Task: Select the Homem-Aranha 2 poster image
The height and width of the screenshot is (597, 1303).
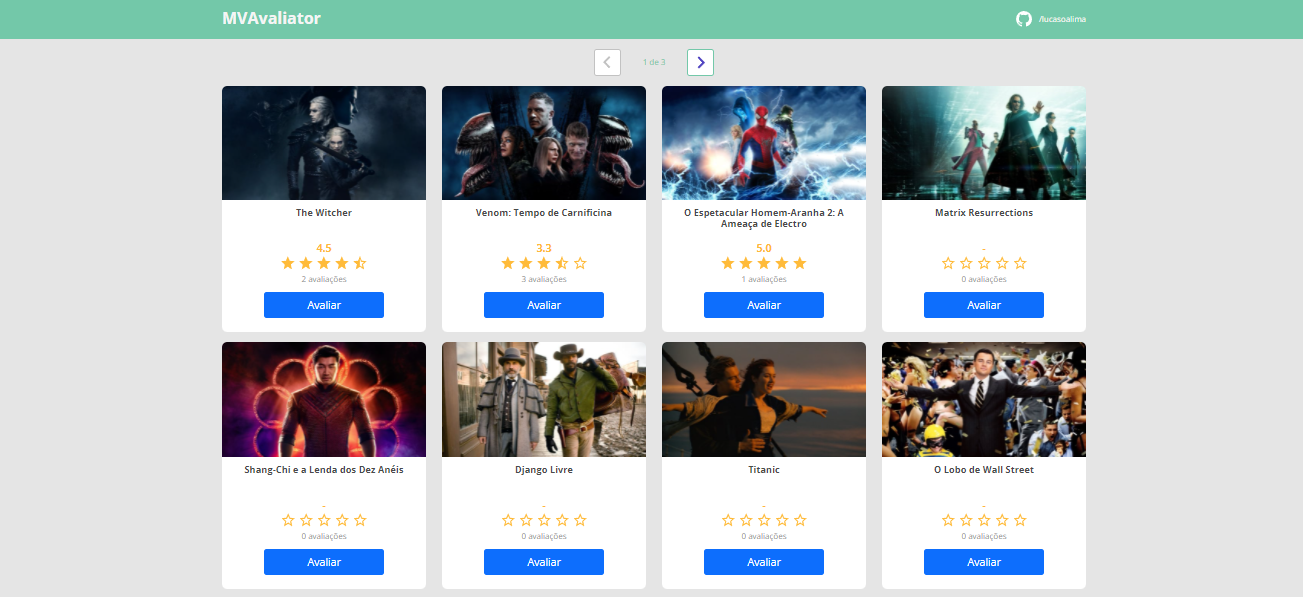Action: [x=764, y=143]
